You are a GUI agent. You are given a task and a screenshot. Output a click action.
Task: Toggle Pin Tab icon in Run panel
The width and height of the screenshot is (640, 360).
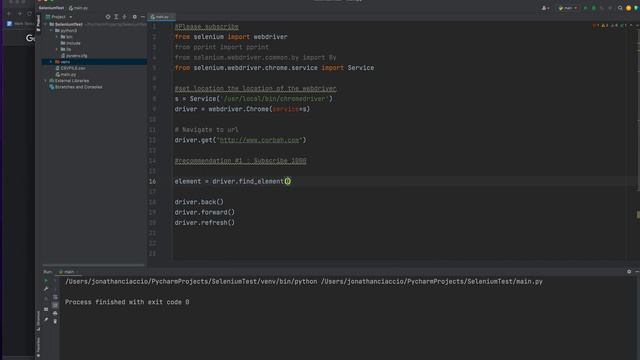coord(46,319)
